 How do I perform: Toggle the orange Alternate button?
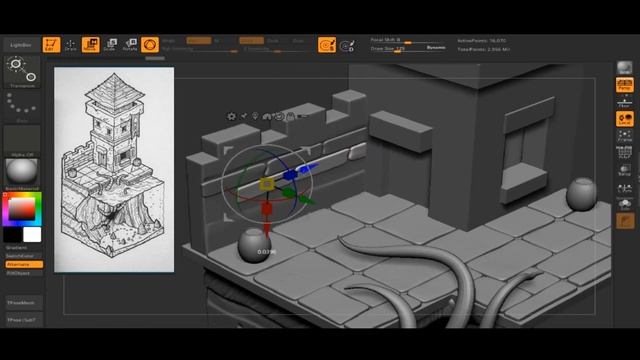24,264
